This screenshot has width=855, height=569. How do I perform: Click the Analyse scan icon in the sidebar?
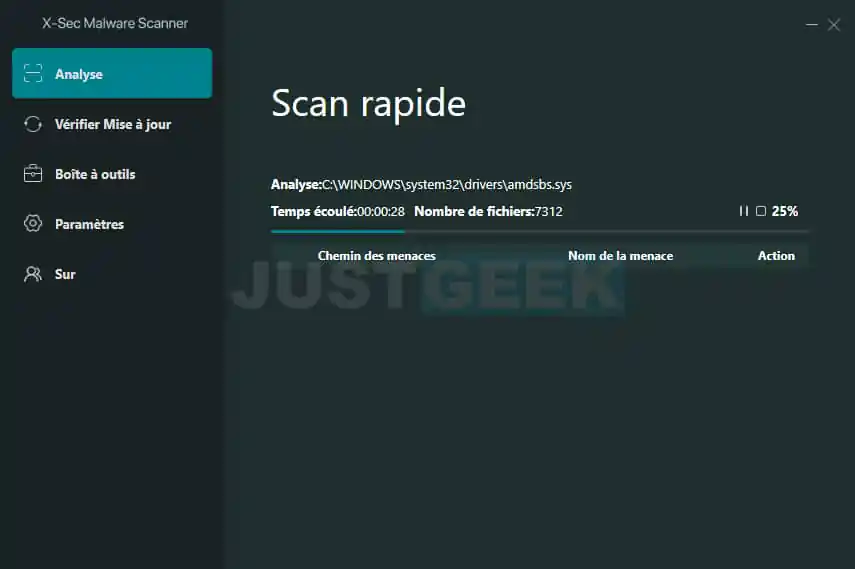(x=33, y=73)
